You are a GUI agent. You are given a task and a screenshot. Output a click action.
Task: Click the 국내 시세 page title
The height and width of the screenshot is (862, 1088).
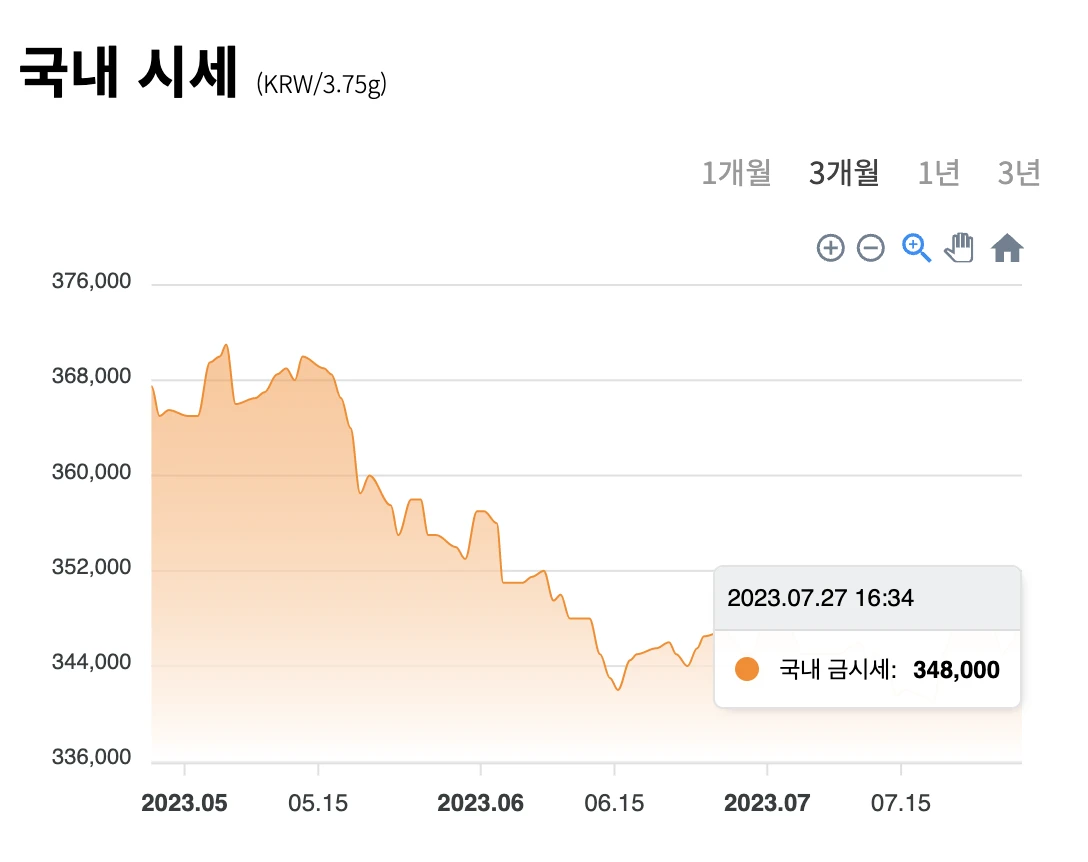point(128,68)
